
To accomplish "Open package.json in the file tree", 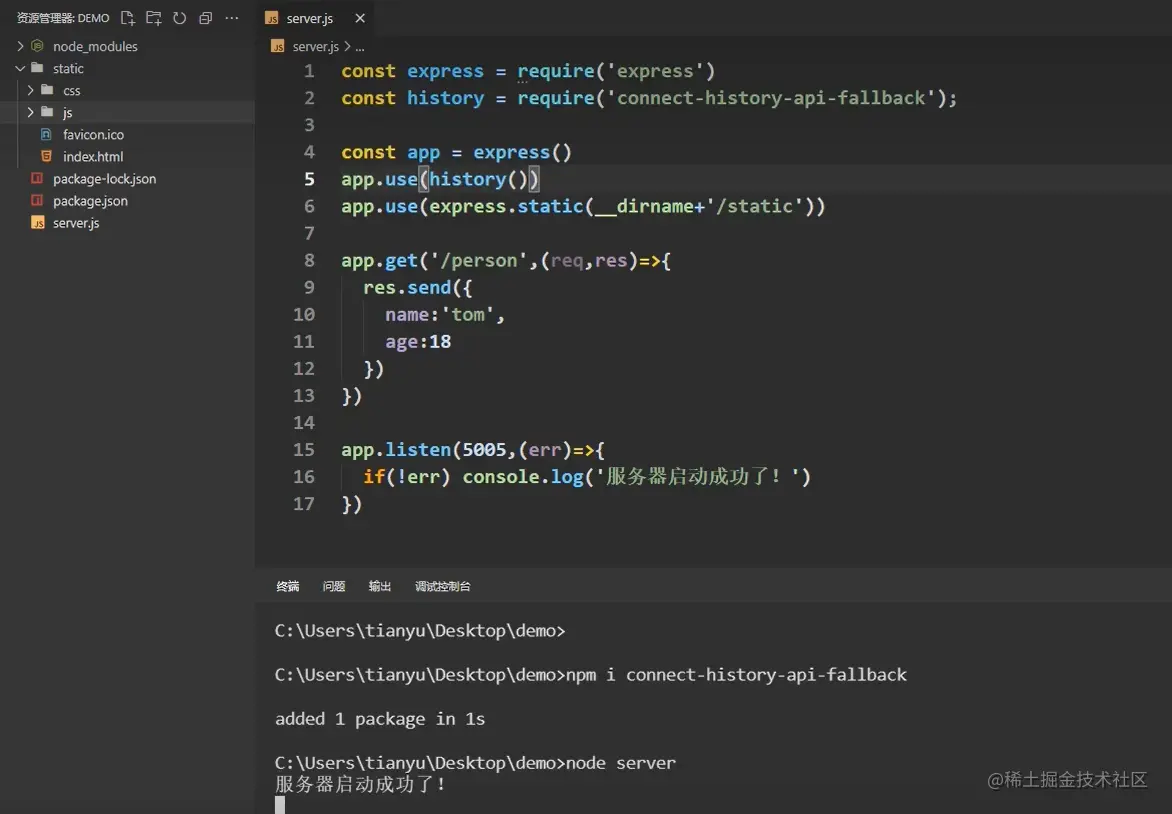I will pos(90,200).
